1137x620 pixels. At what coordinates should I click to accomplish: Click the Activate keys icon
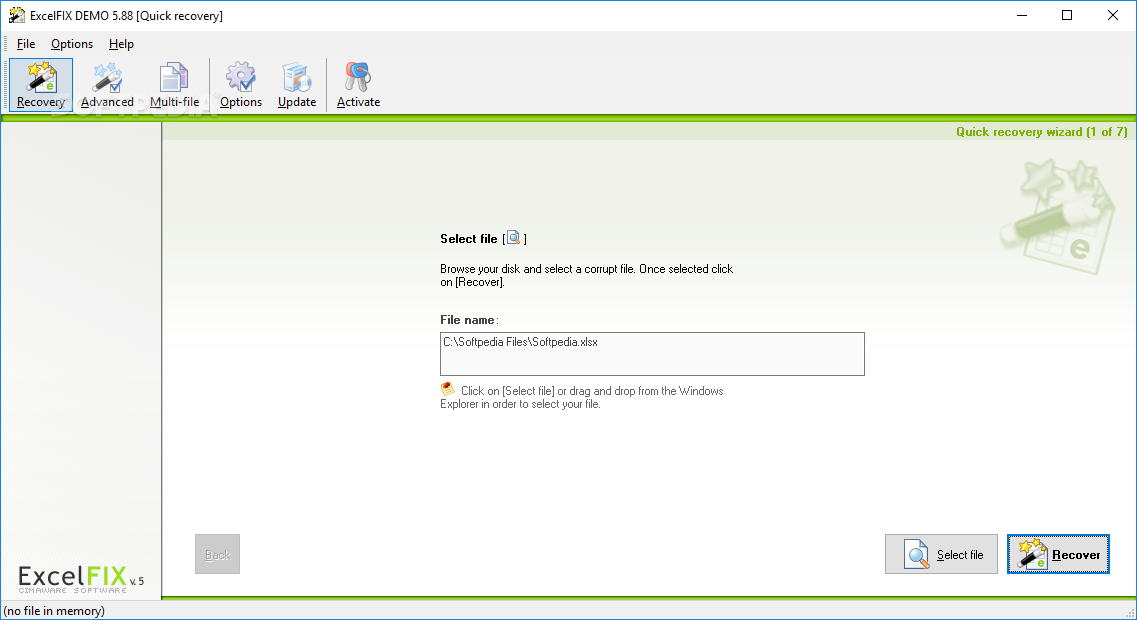(358, 85)
